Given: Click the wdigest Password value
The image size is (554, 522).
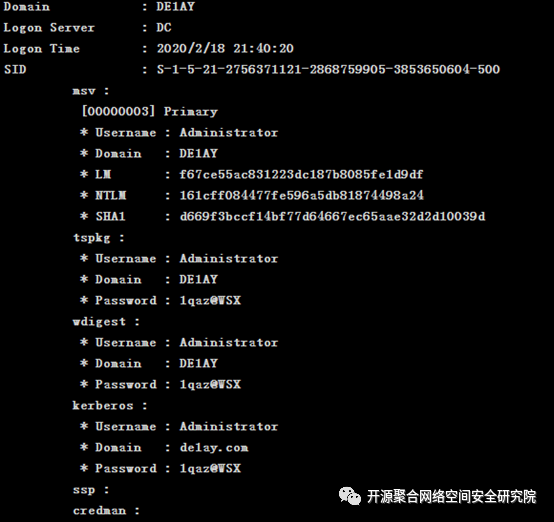Looking at the screenshot, I should [210, 385].
